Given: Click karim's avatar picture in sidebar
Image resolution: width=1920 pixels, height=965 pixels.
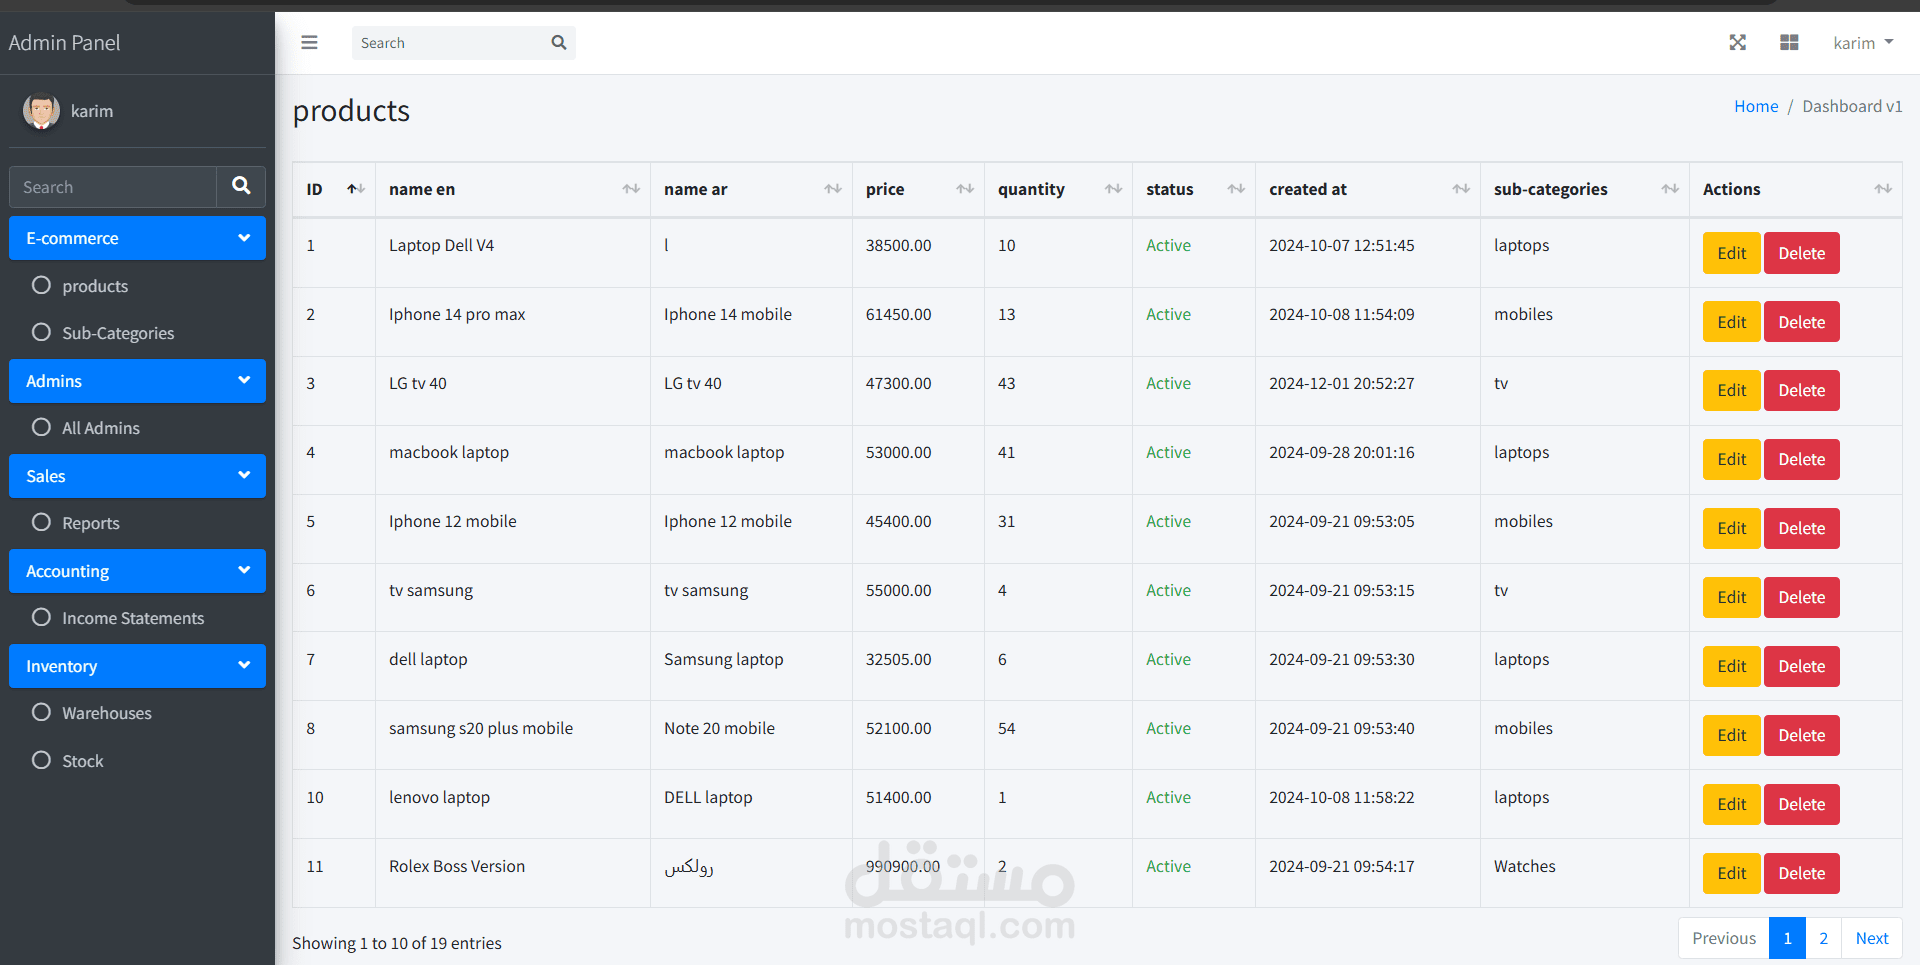Looking at the screenshot, I should pyautogui.click(x=41, y=111).
